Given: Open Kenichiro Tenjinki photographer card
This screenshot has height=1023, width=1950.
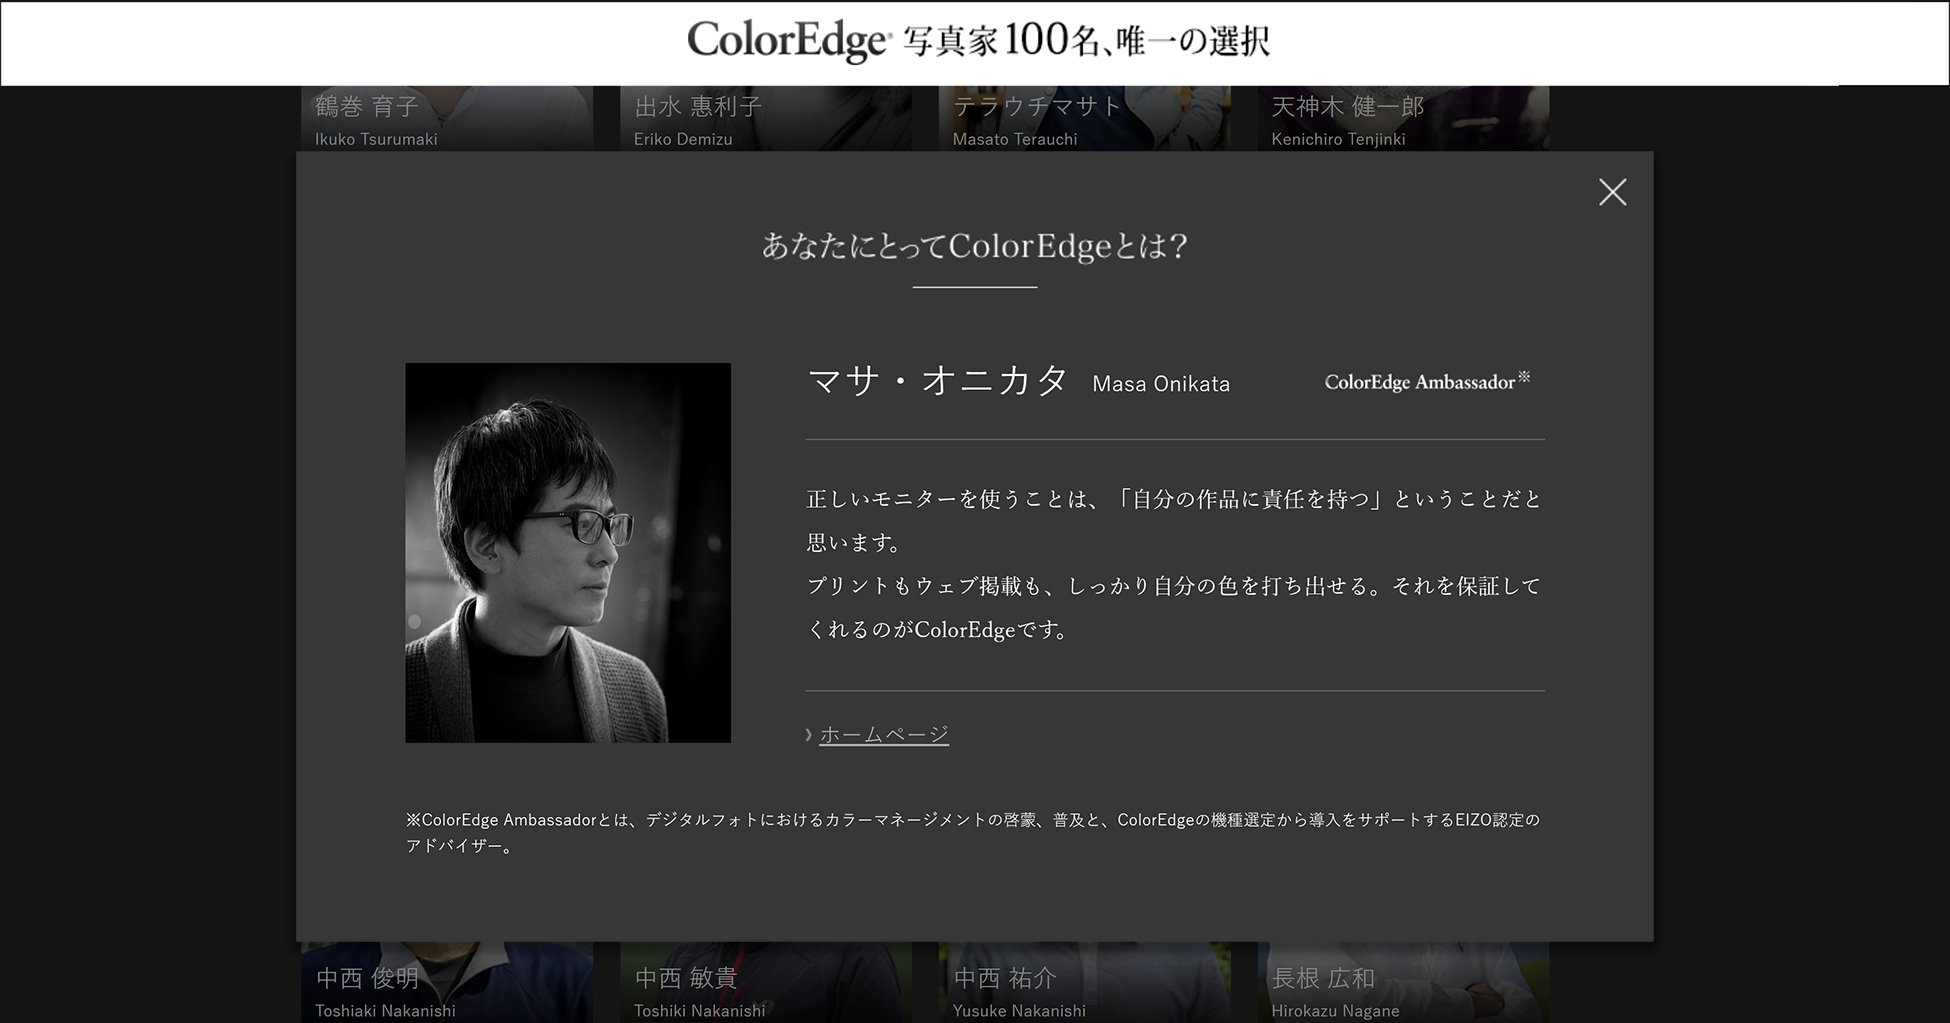Looking at the screenshot, I should [1403, 118].
